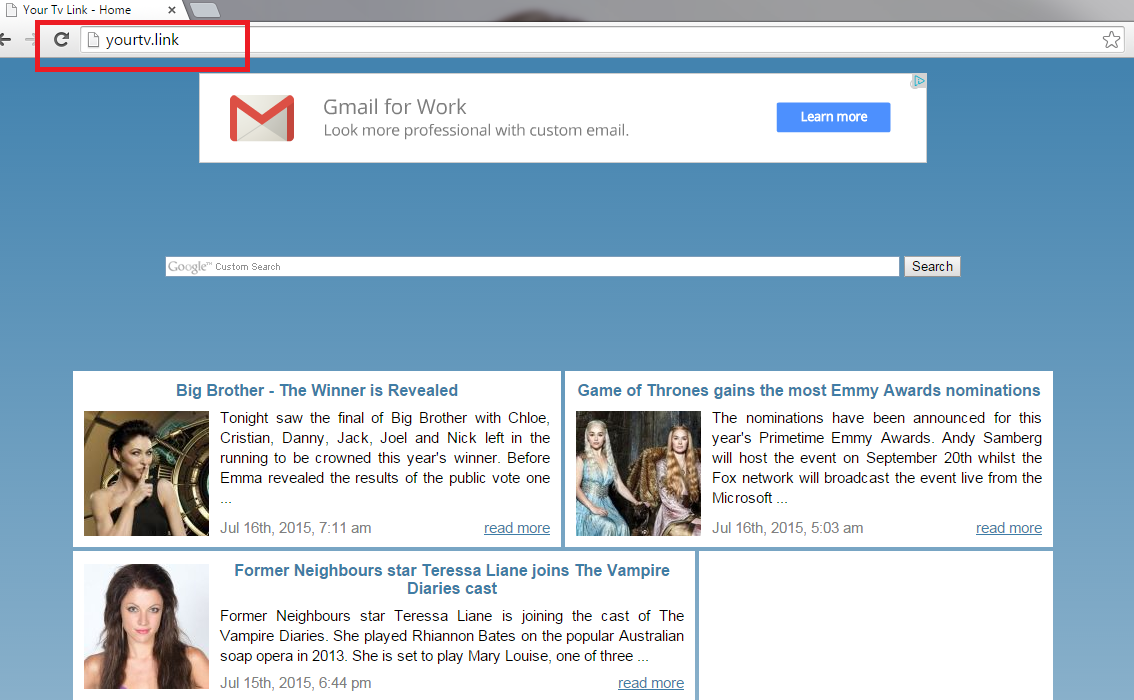
Task: Click the AdChoices icon on the banner
Action: (x=918, y=82)
